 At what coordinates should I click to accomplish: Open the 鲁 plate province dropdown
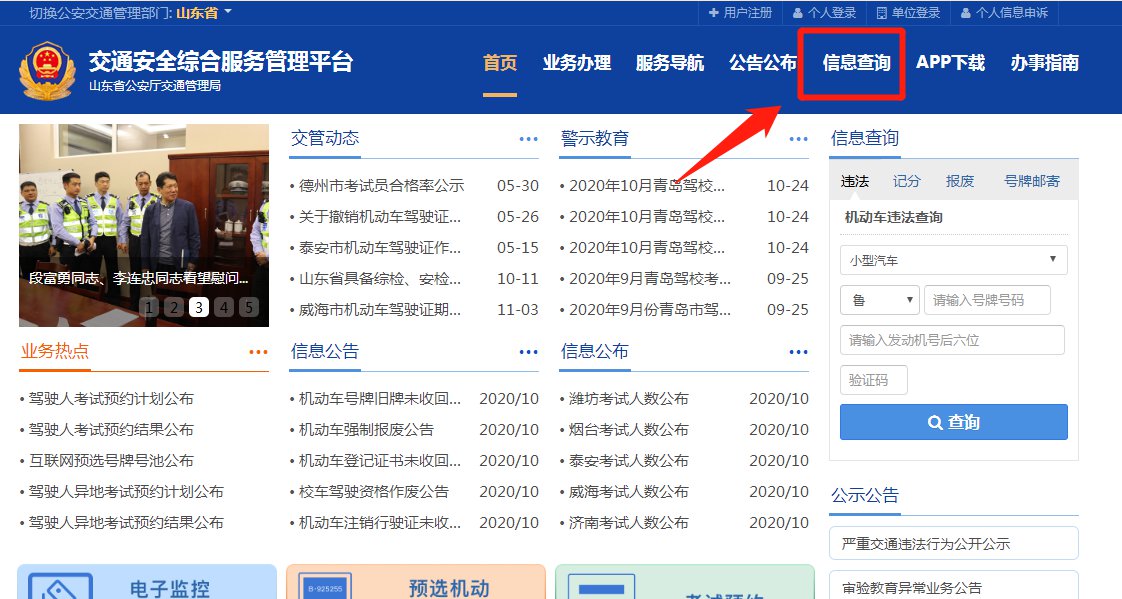[879, 300]
